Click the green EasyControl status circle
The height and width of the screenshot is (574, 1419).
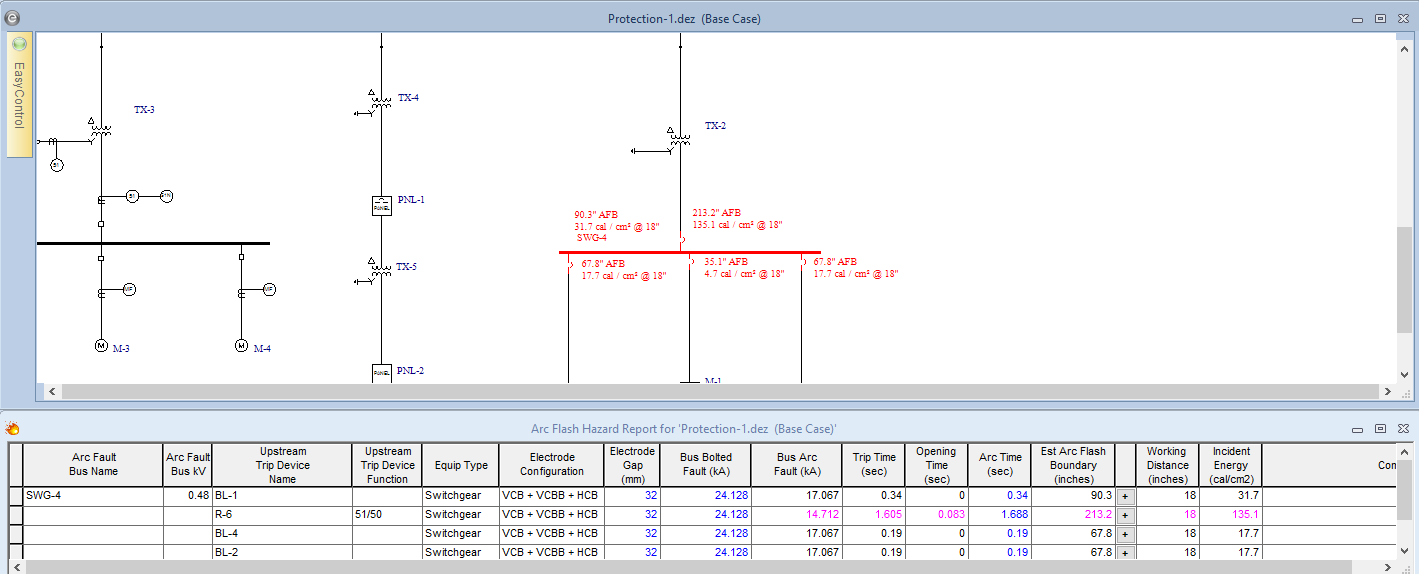click(19, 44)
